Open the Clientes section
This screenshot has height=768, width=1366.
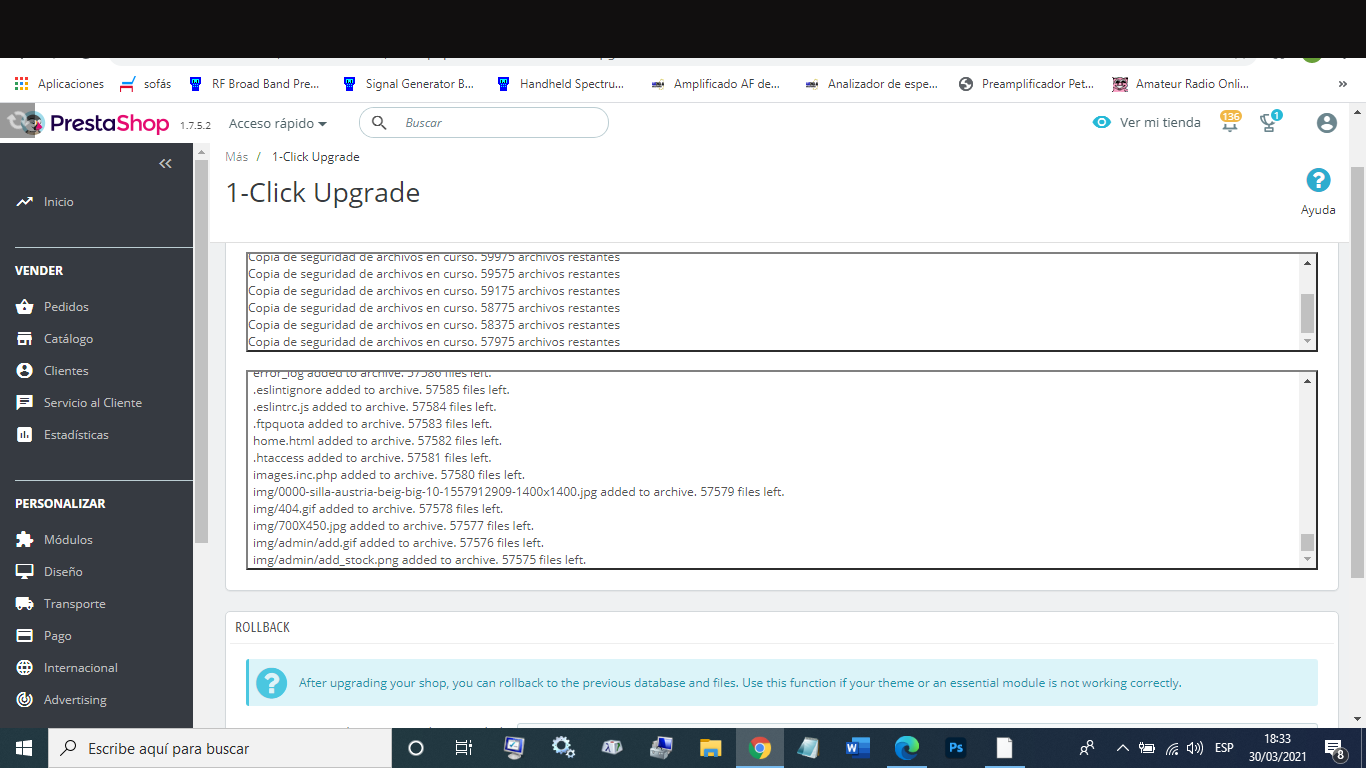pos(64,370)
